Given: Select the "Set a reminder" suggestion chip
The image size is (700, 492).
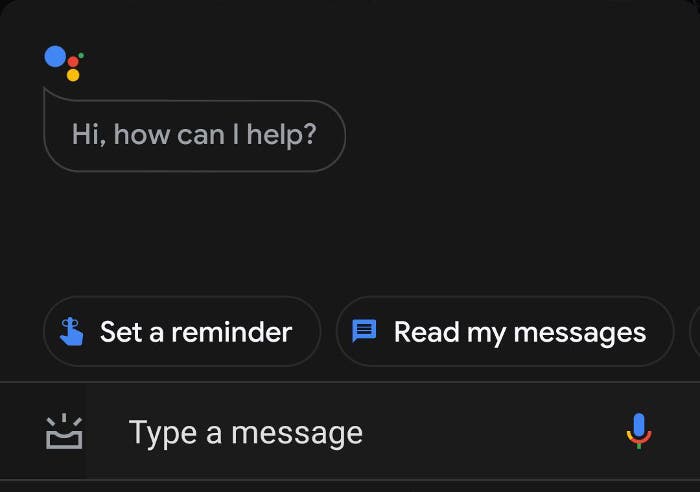Looking at the screenshot, I should point(181,331).
